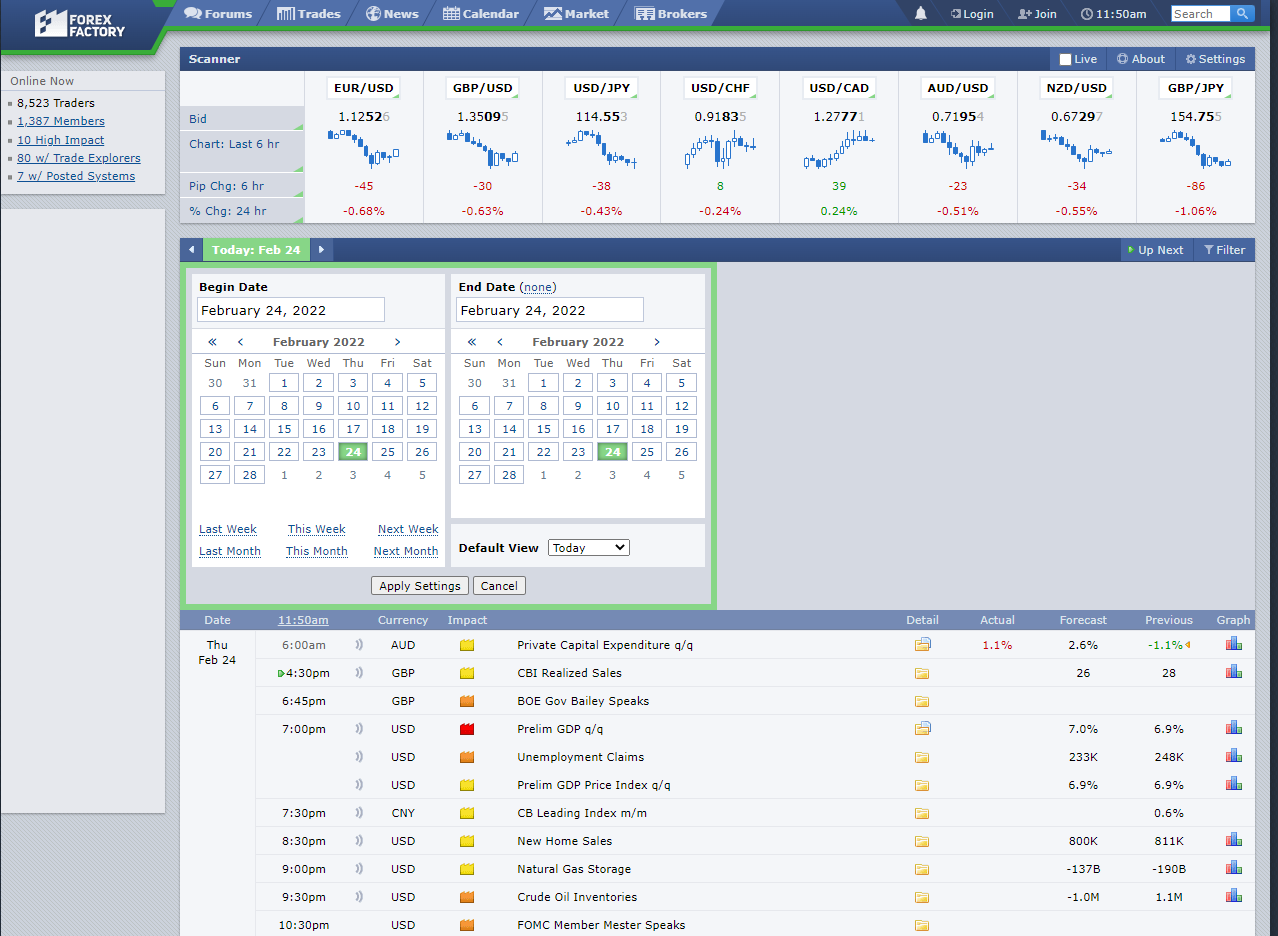
Task: Click the Up Next button
Action: (x=1155, y=250)
